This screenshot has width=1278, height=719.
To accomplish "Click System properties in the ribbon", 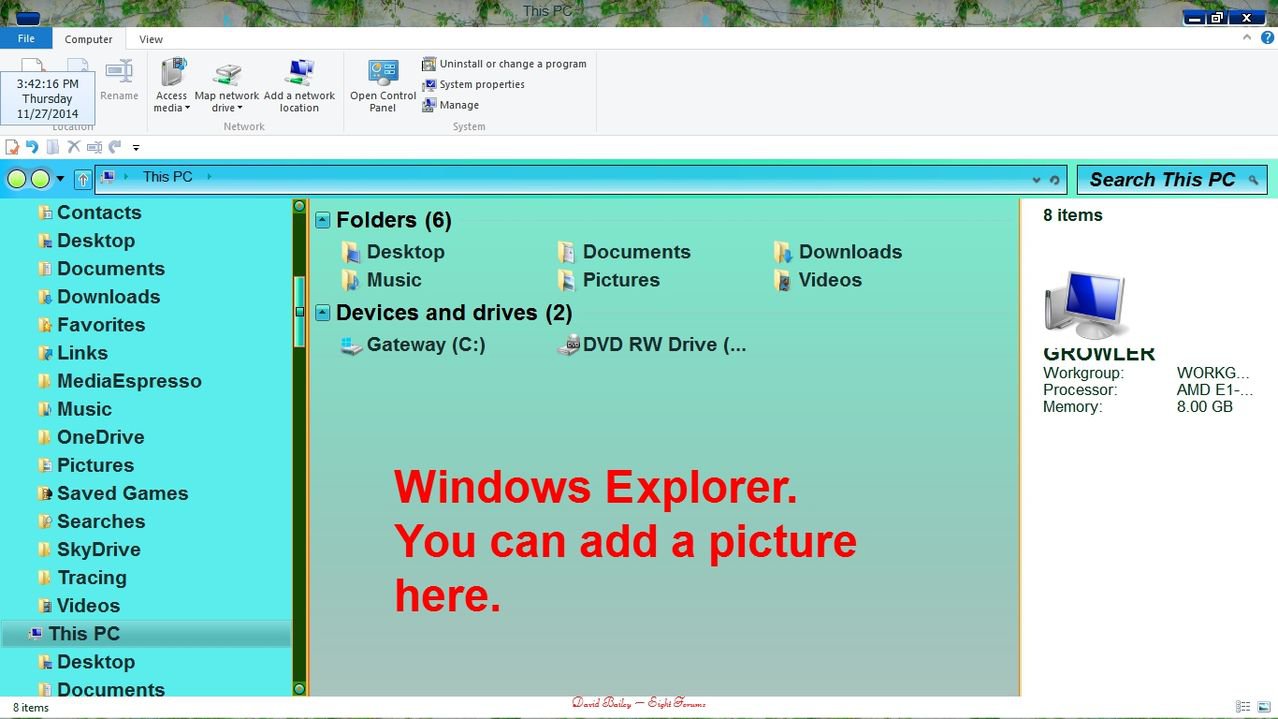I will coord(474,85).
